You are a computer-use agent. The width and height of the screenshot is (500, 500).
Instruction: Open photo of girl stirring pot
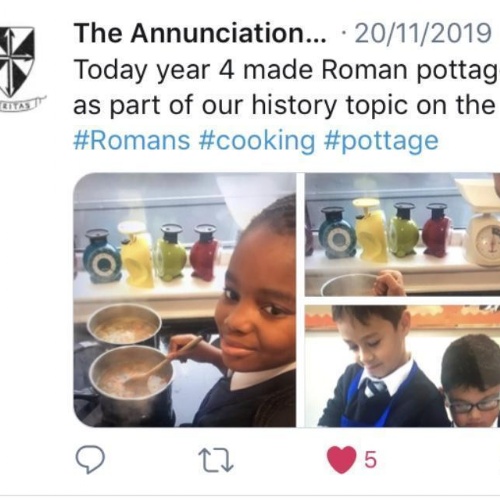[x=185, y=300]
